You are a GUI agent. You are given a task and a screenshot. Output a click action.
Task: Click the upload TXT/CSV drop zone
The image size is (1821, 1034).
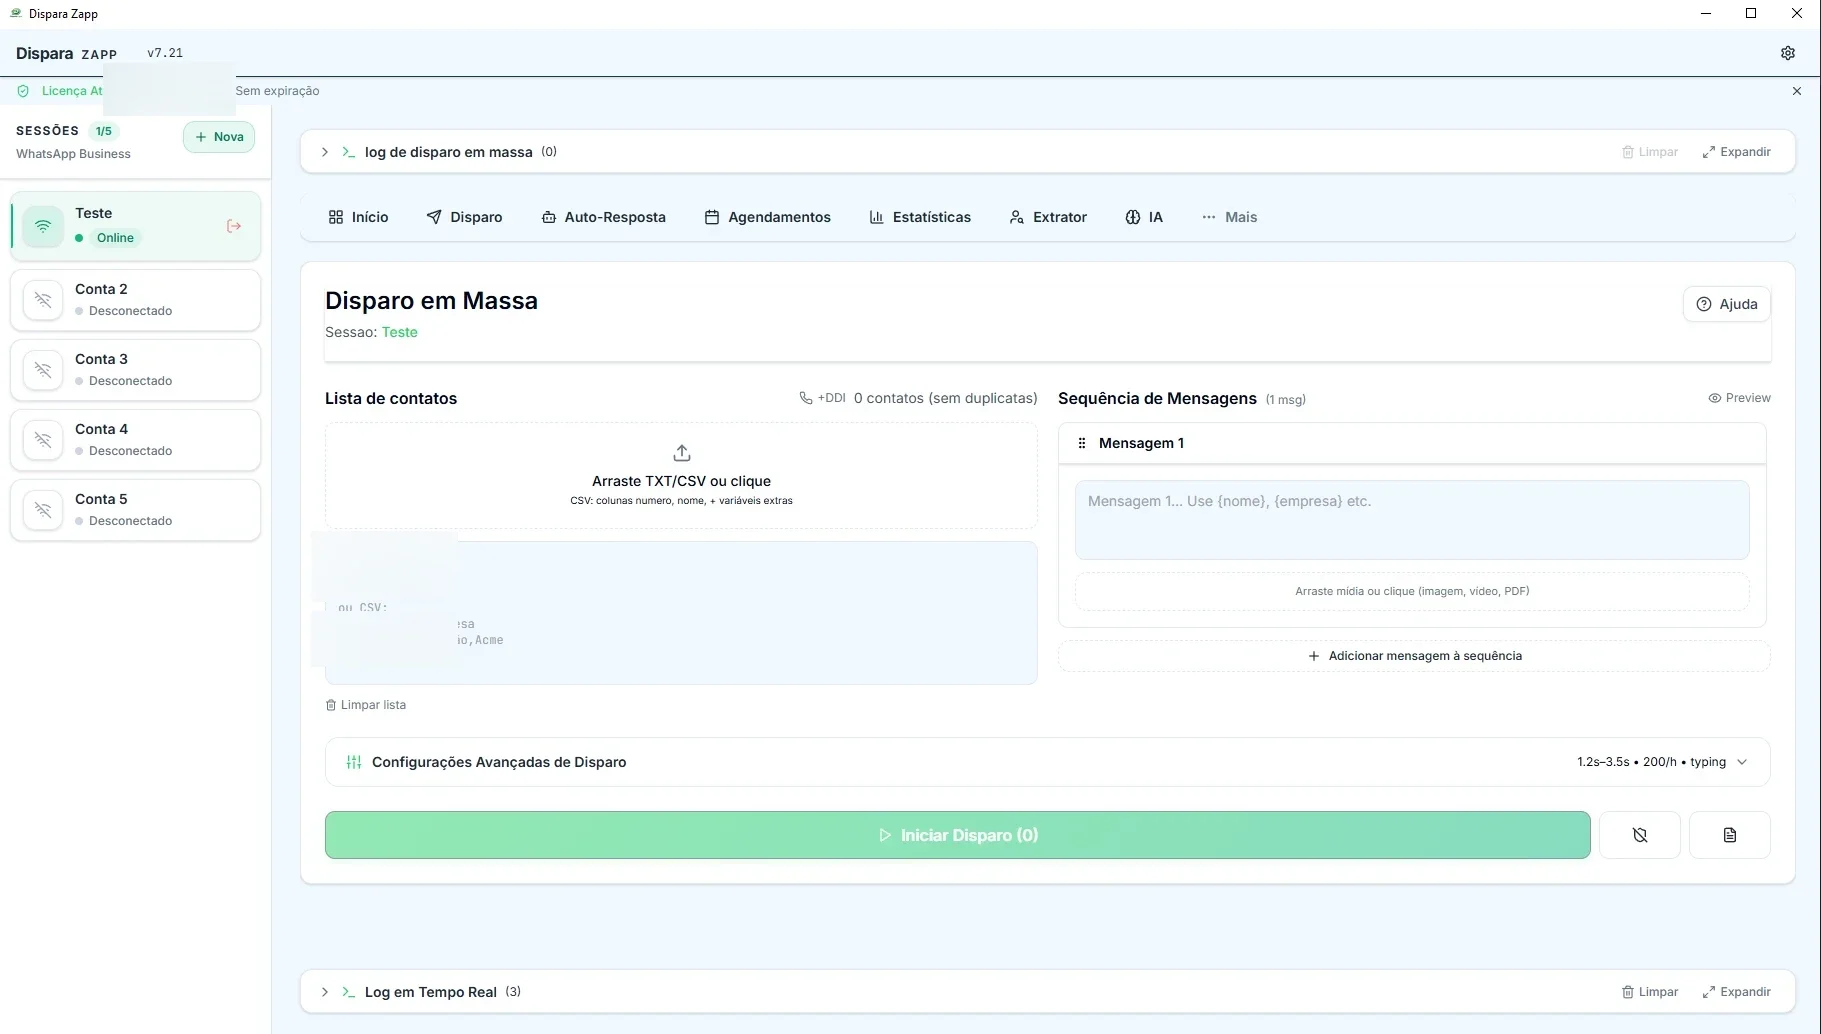point(681,476)
